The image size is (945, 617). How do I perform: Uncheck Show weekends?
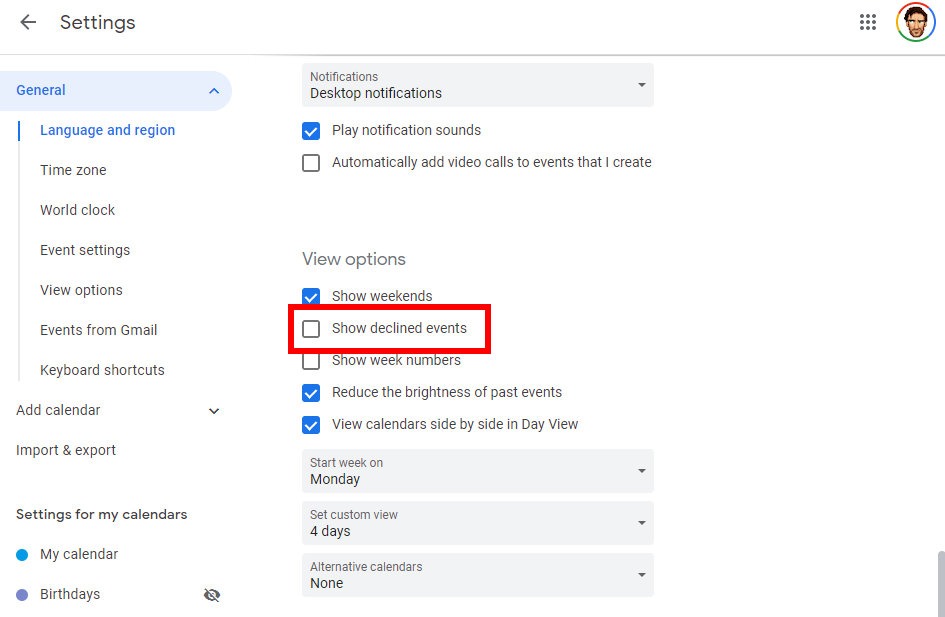311,296
